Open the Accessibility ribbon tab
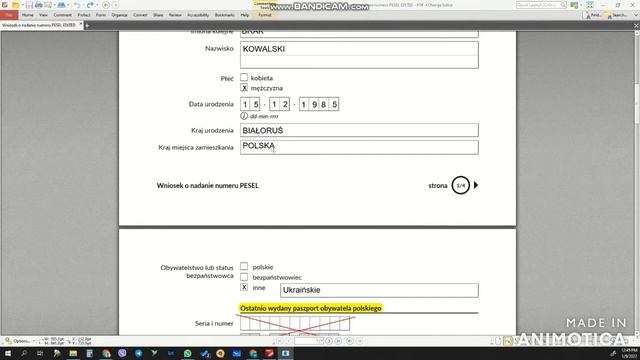640x360 pixels. (198, 15)
